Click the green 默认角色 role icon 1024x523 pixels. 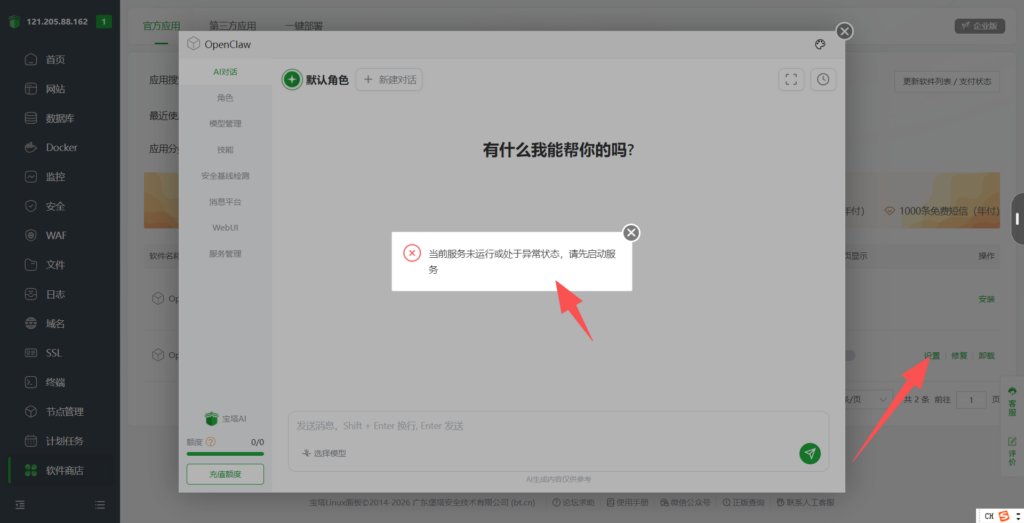[x=292, y=80]
